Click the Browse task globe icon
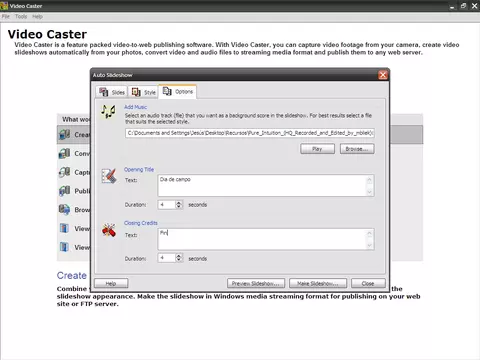This screenshot has height=360, width=480. (x=64, y=209)
